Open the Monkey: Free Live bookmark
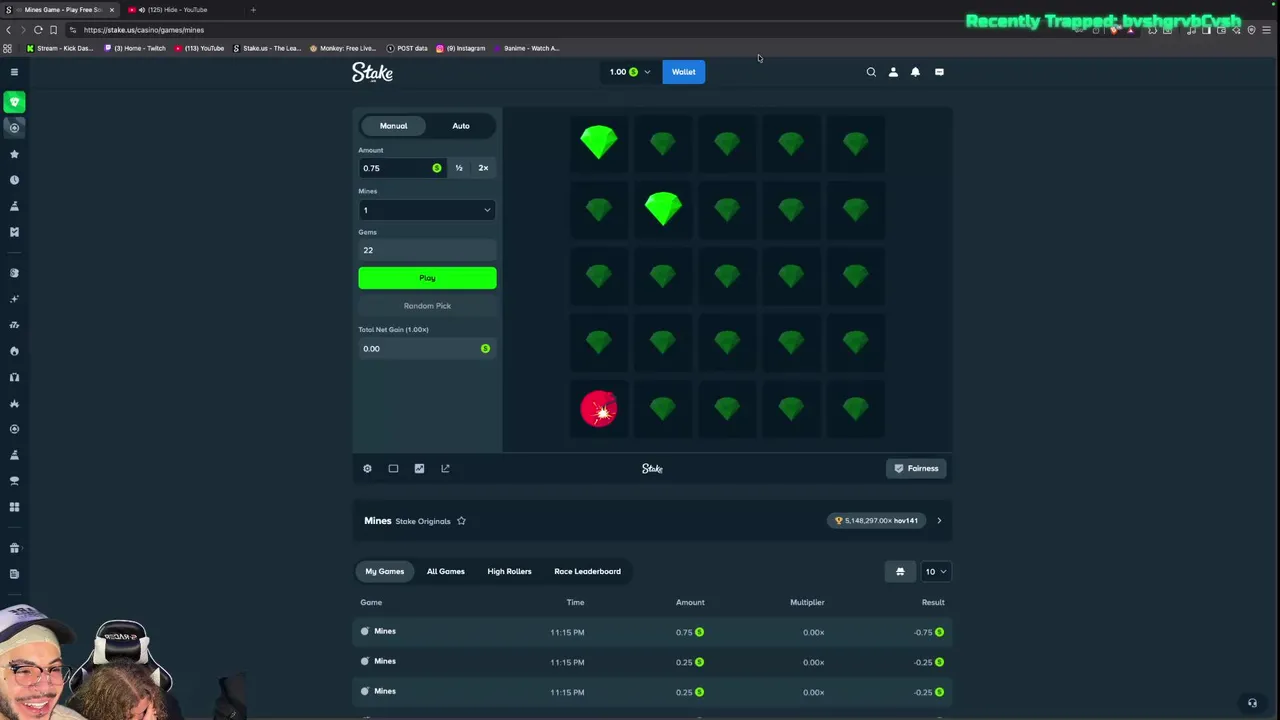This screenshot has height=720, width=1280. click(x=342, y=48)
